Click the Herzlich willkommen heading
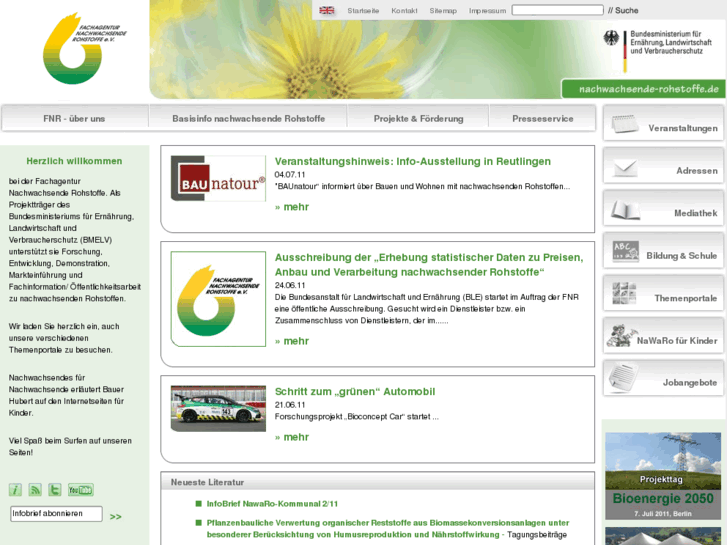The height and width of the screenshot is (545, 727). pyautogui.click(x=74, y=161)
